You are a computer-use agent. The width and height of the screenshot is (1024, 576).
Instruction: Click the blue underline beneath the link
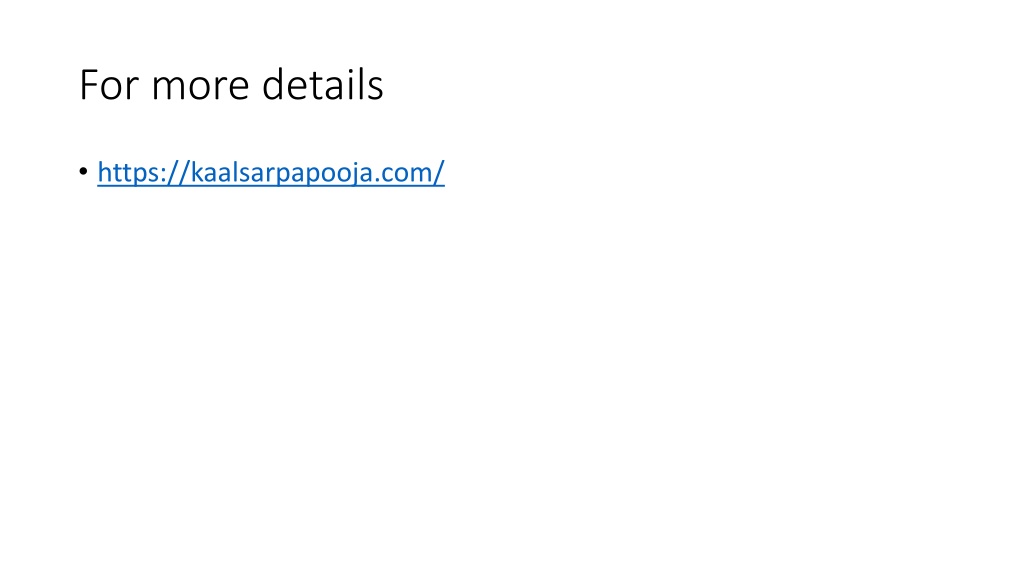click(271, 185)
